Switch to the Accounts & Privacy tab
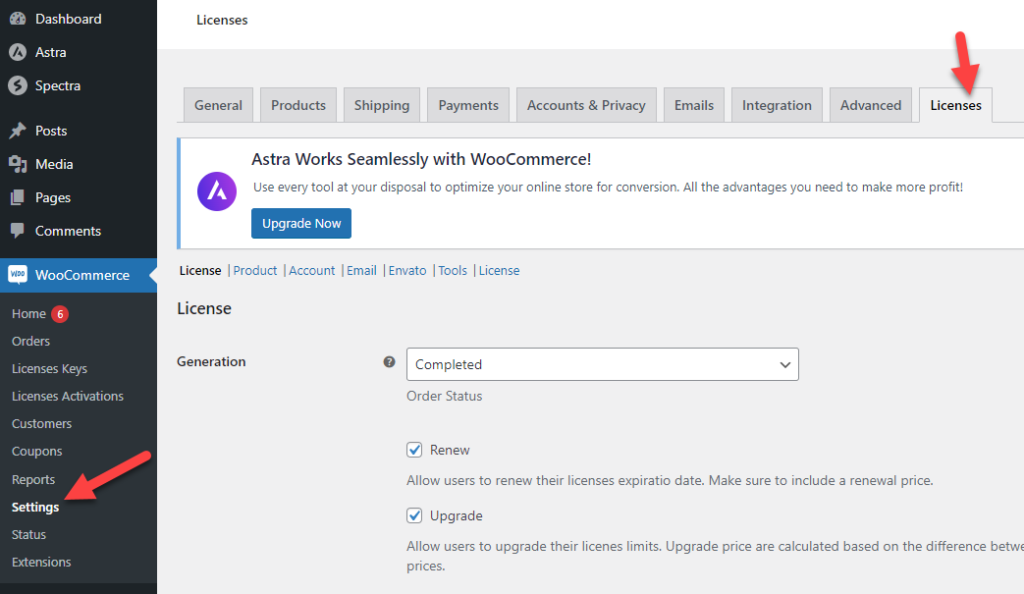 (x=586, y=105)
